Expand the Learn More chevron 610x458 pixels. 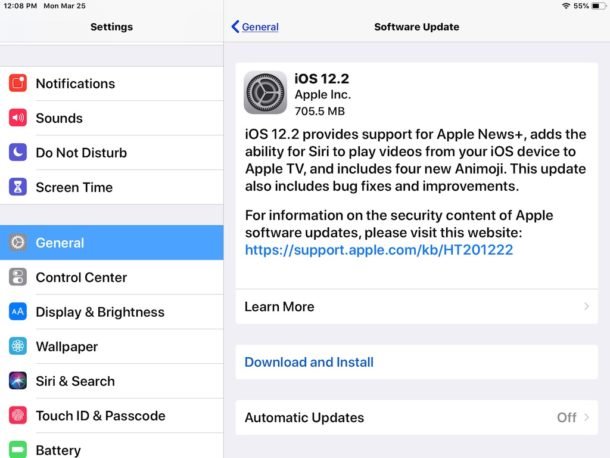coord(586,307)
